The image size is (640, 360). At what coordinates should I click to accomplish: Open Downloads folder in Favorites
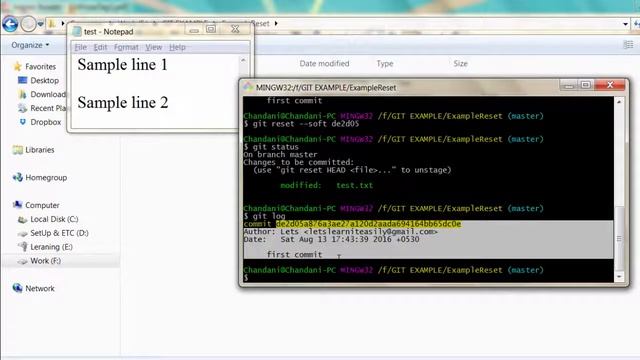(x=48, y=94)
